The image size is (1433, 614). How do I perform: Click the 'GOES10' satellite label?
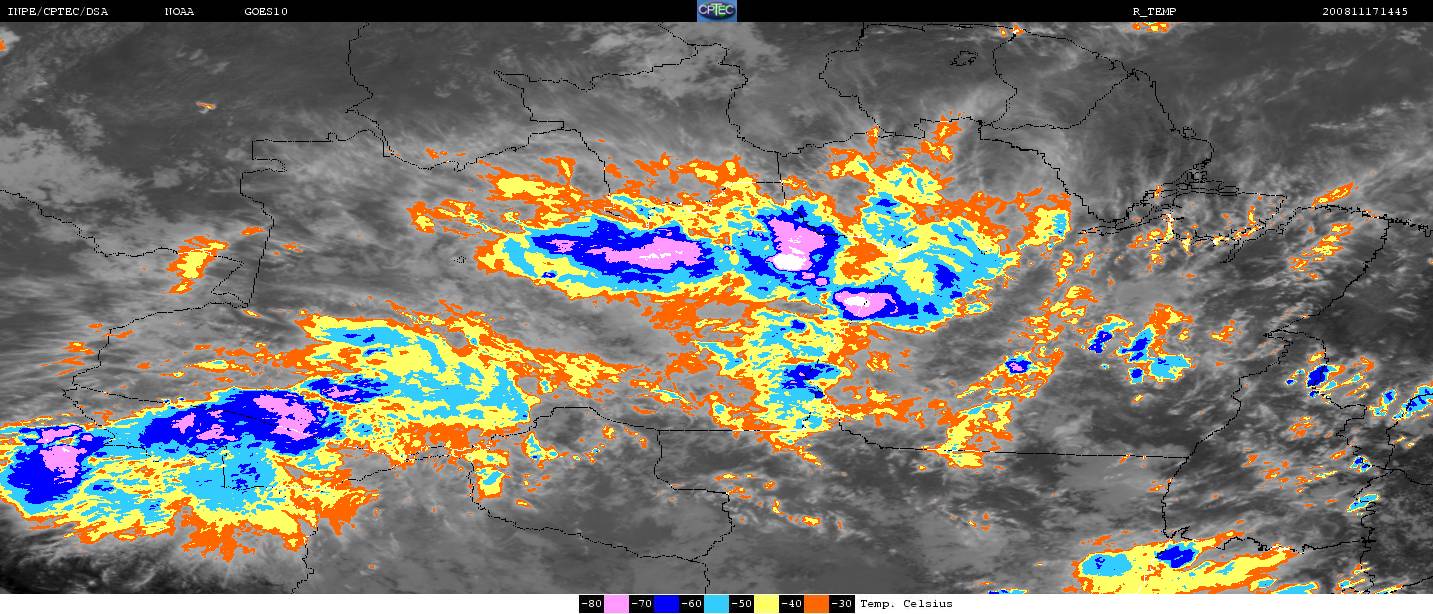(266, 12)
